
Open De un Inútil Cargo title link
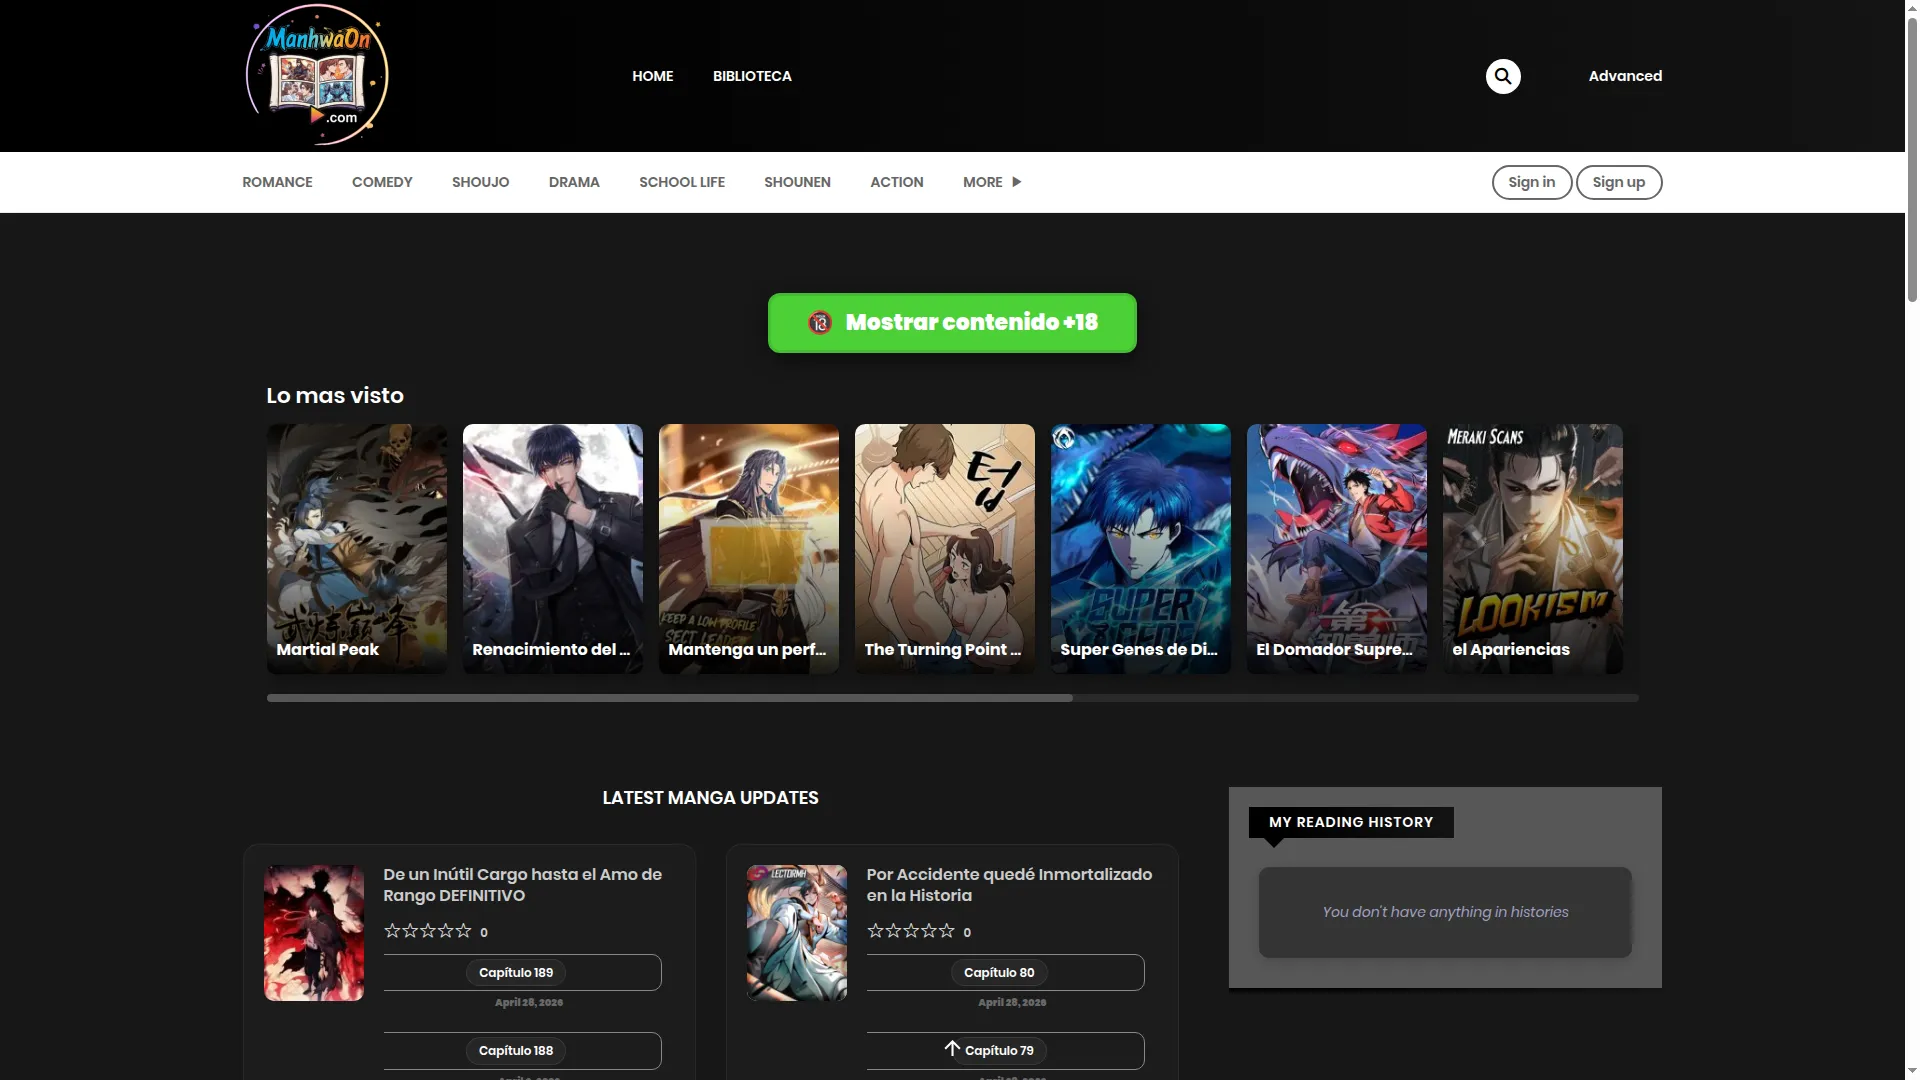click(x=523, y=885)
